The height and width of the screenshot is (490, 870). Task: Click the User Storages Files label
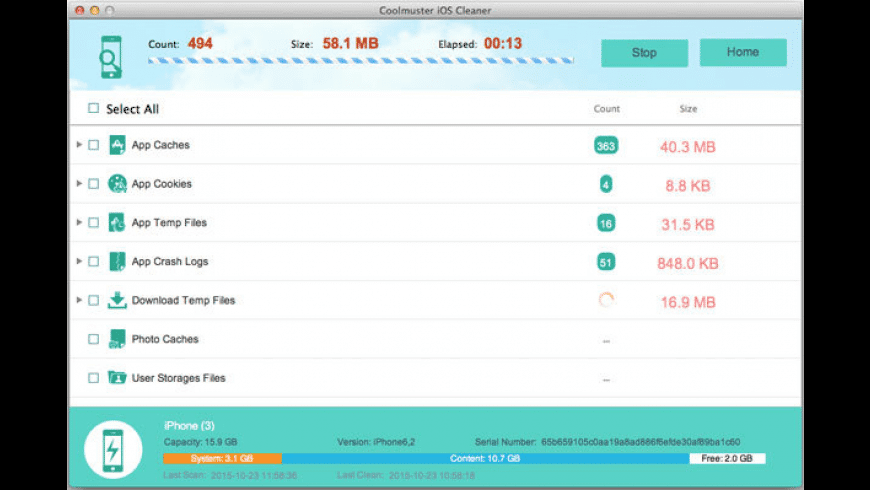[x=178, y=378]
